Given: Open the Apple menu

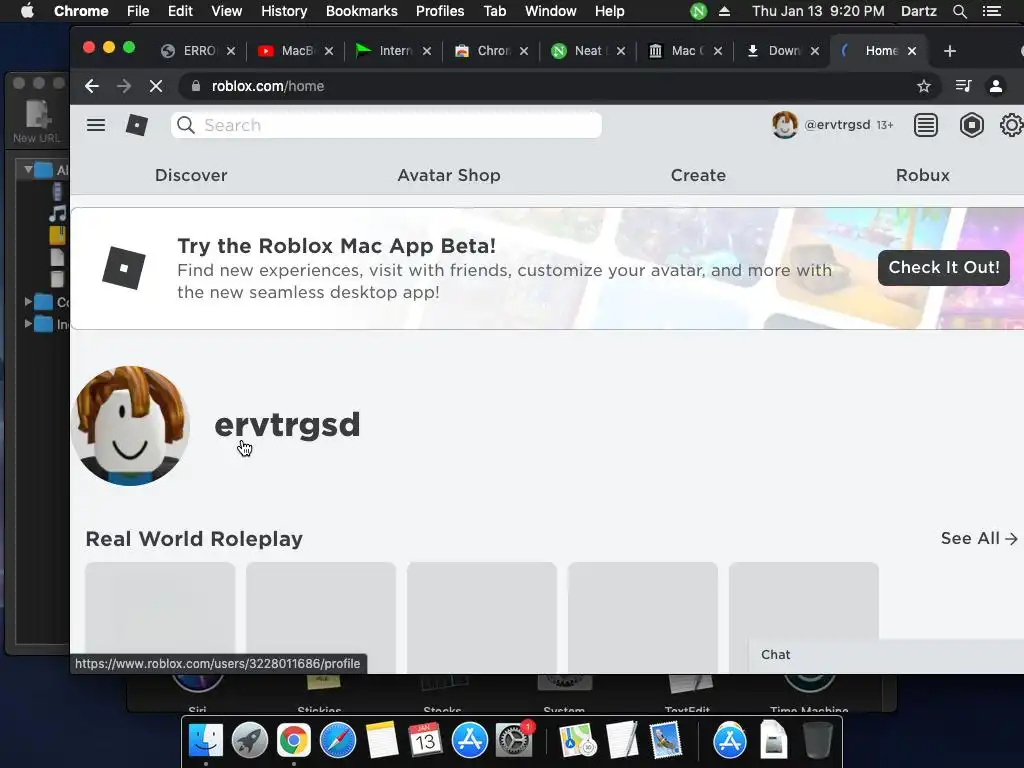Looking at the screenshot, I should click(27, 11).
